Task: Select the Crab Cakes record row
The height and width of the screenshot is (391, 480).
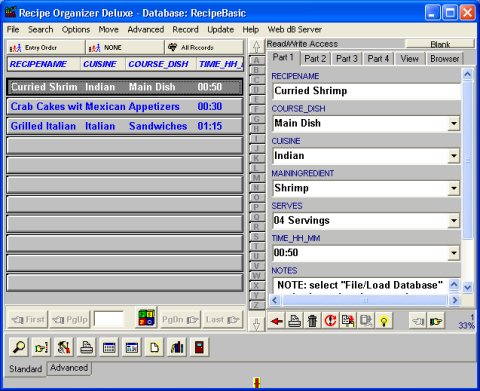Action: (125, 107)
